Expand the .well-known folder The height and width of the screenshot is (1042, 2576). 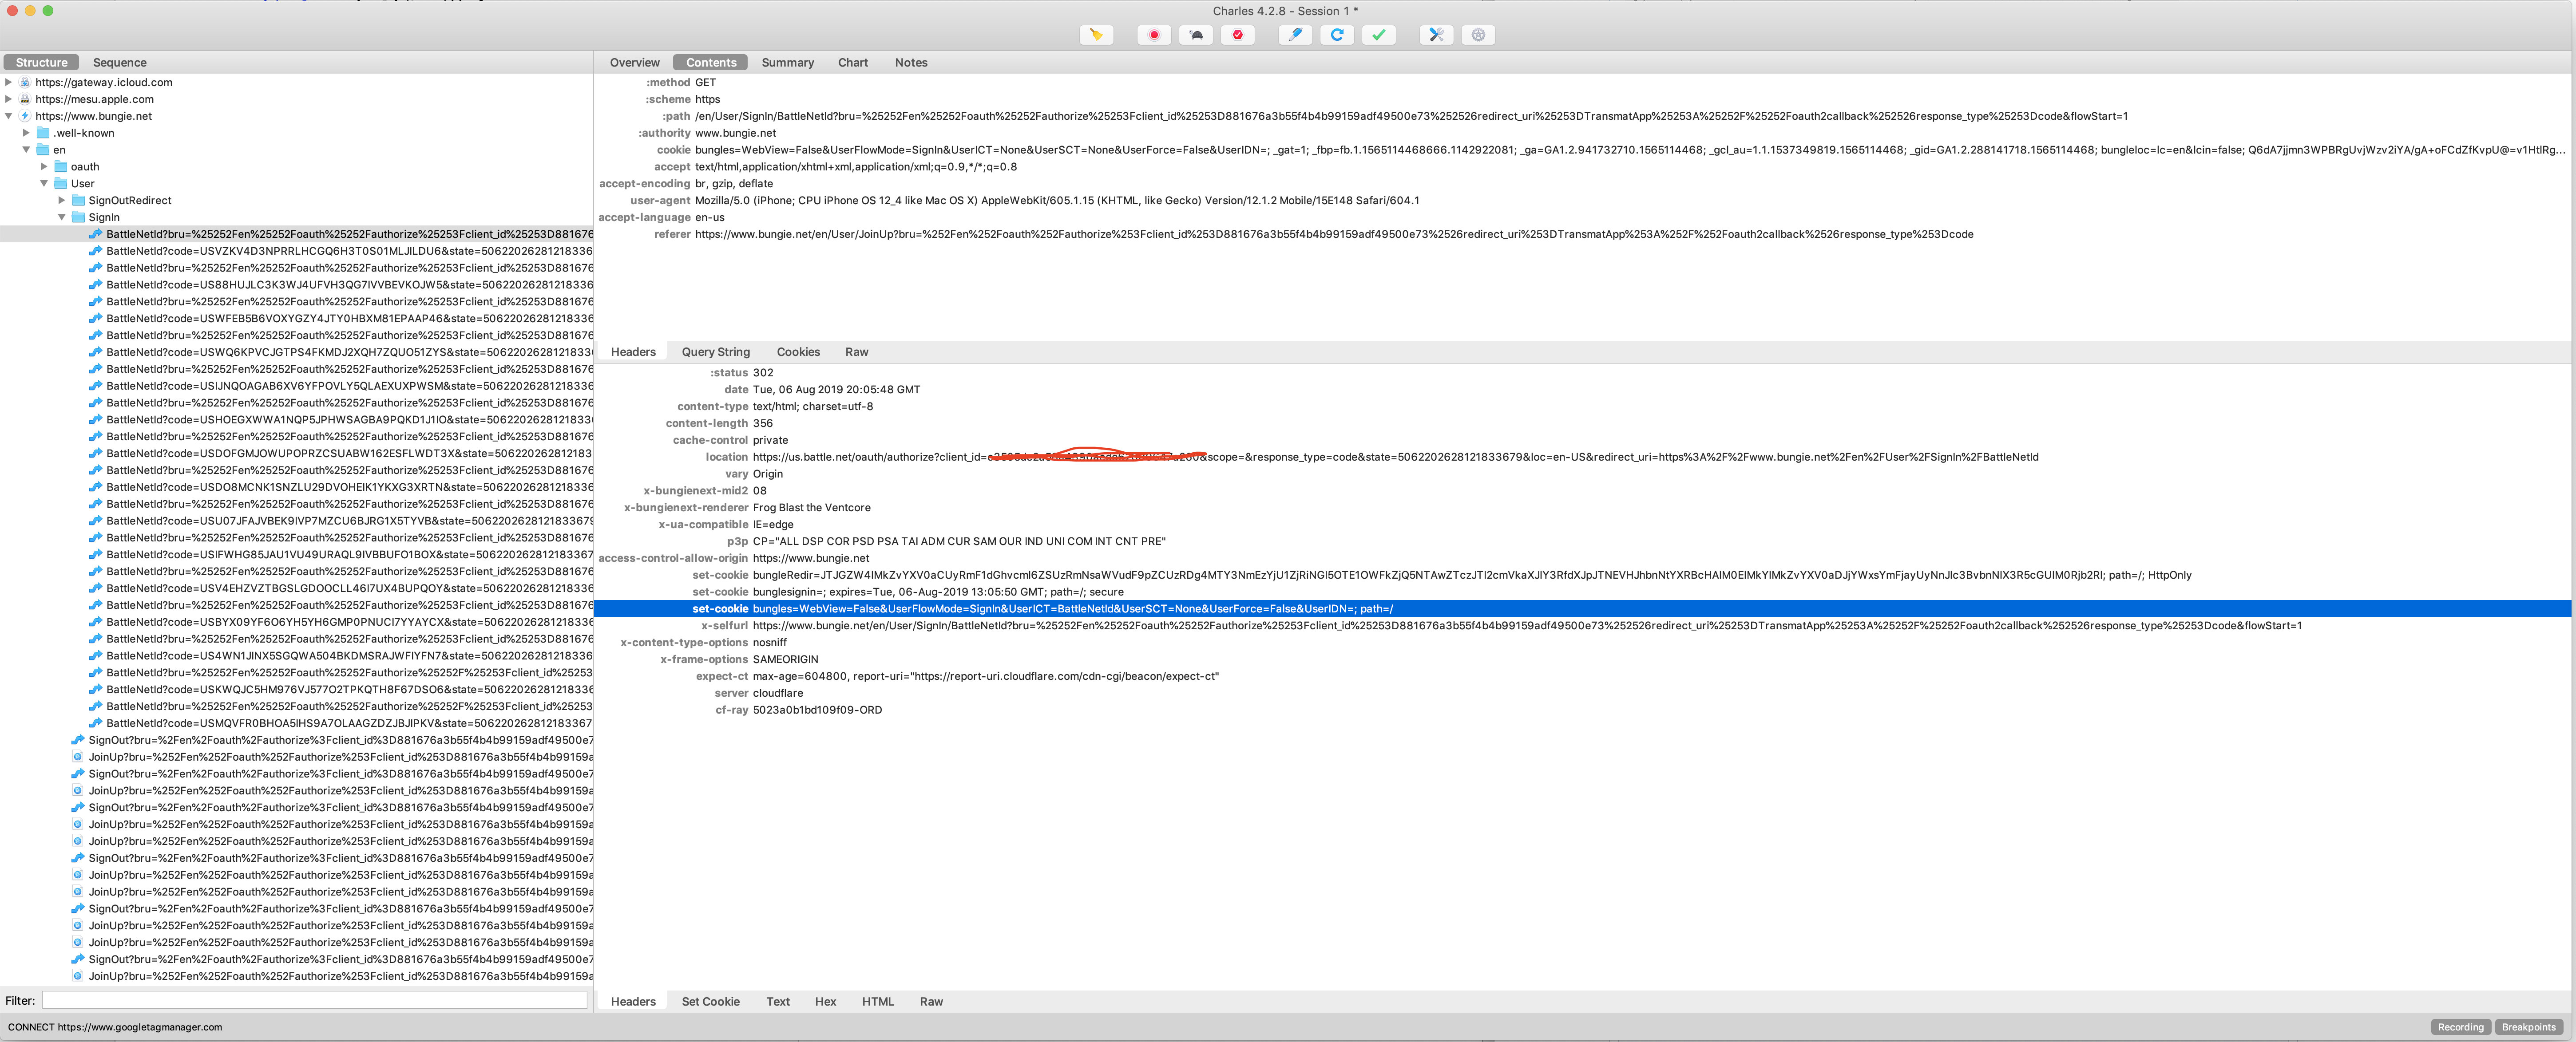point(27,133)
